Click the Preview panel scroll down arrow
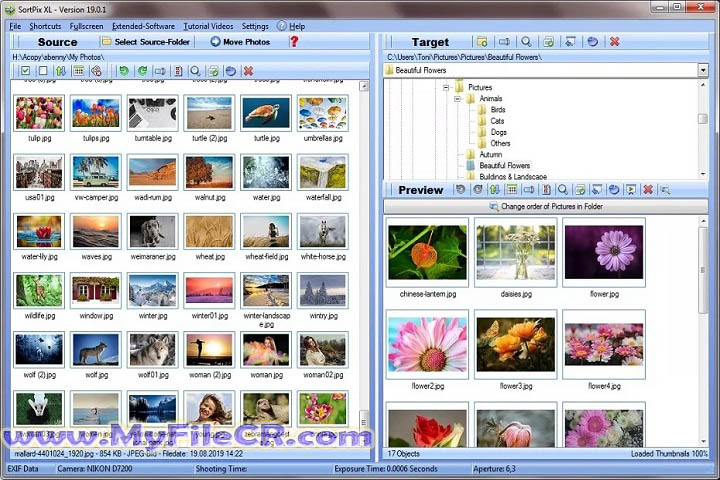720x480 pixels. pyautogui.click(x=703, y=442)
